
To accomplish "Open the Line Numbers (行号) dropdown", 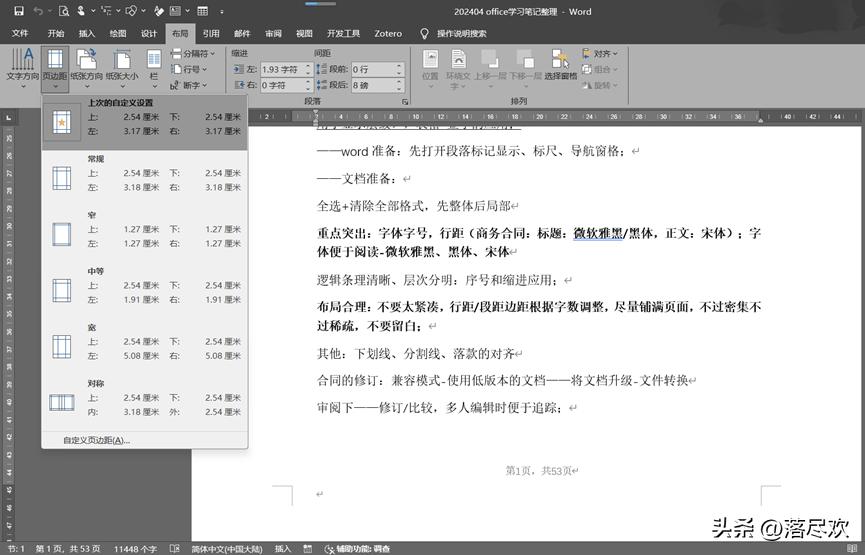I will (x=190, y=70).
